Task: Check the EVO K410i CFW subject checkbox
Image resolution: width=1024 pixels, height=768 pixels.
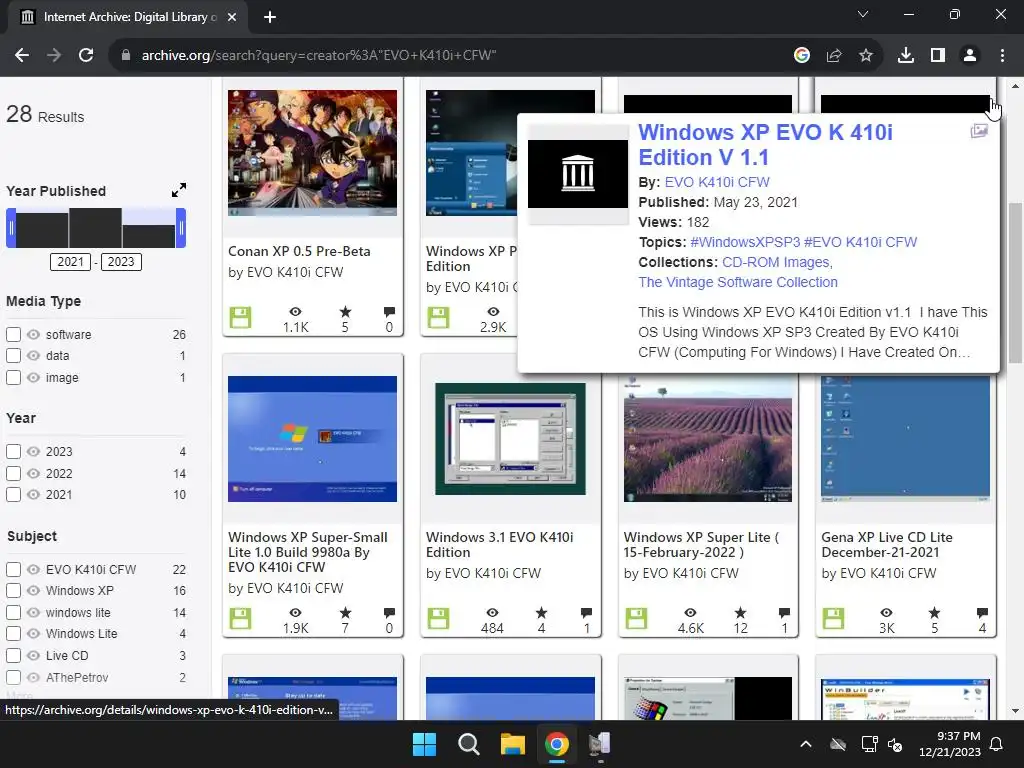Action: coord(13,569)
